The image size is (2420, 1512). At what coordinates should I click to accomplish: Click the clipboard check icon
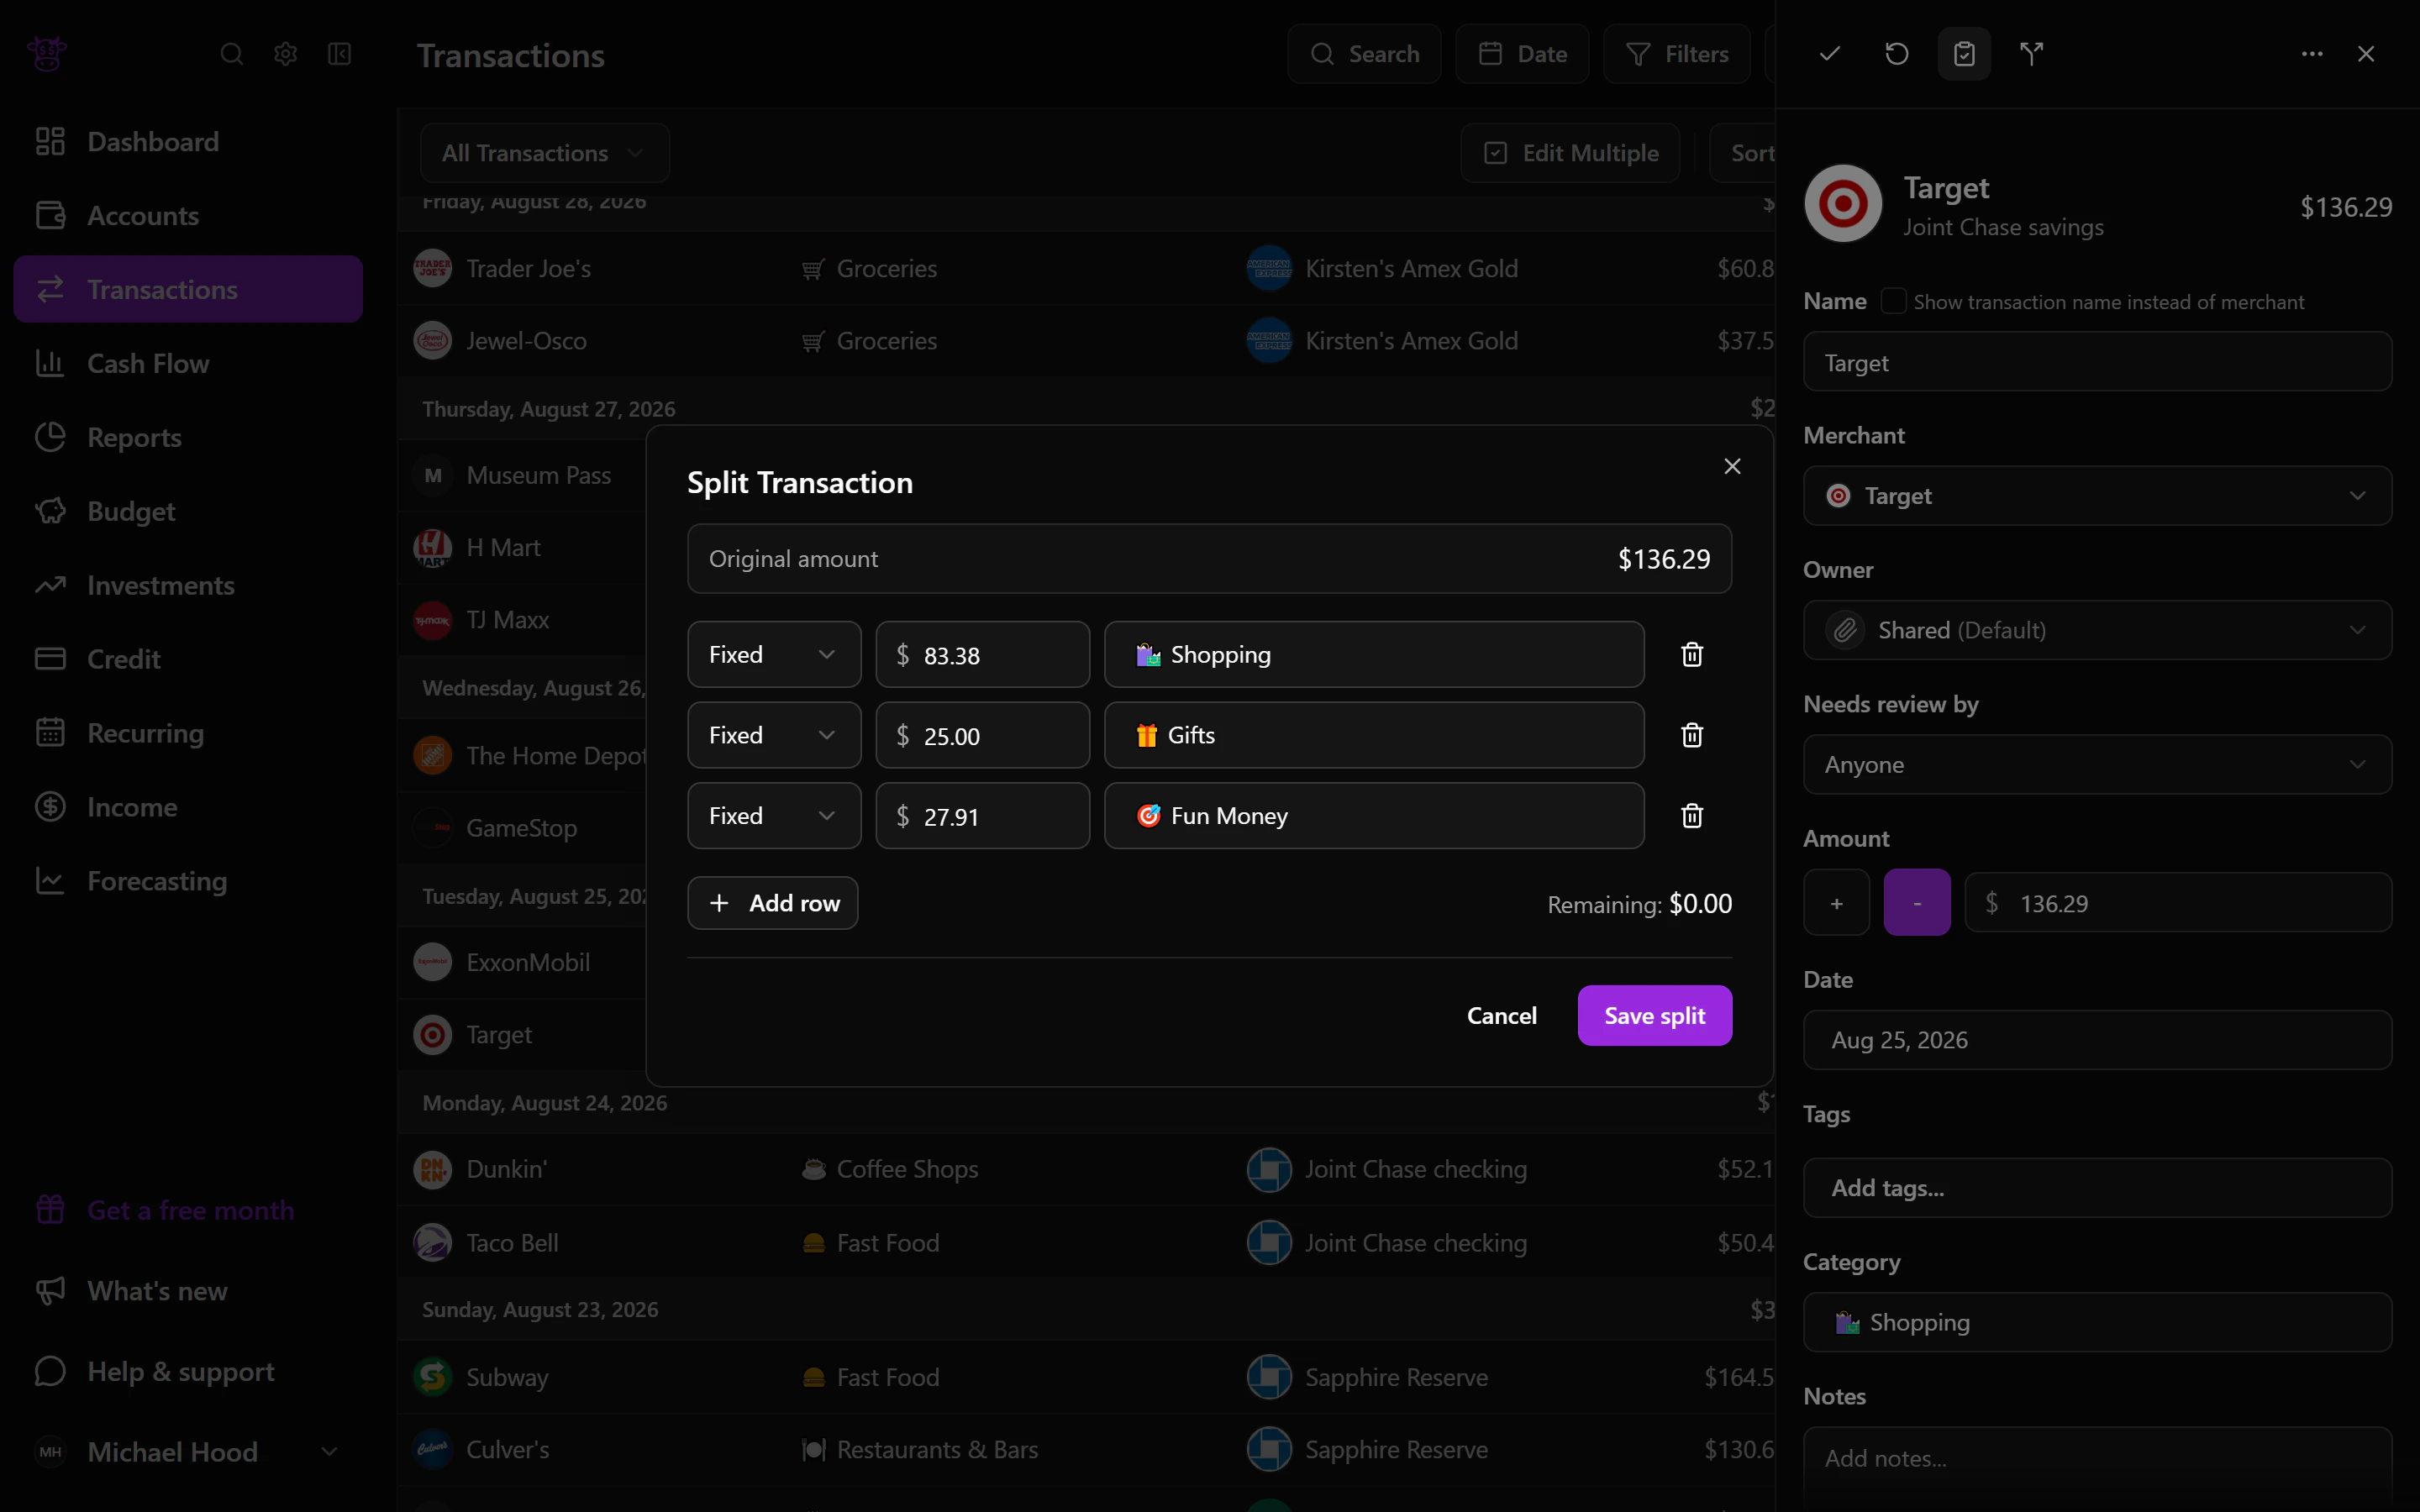(1964, 54)
